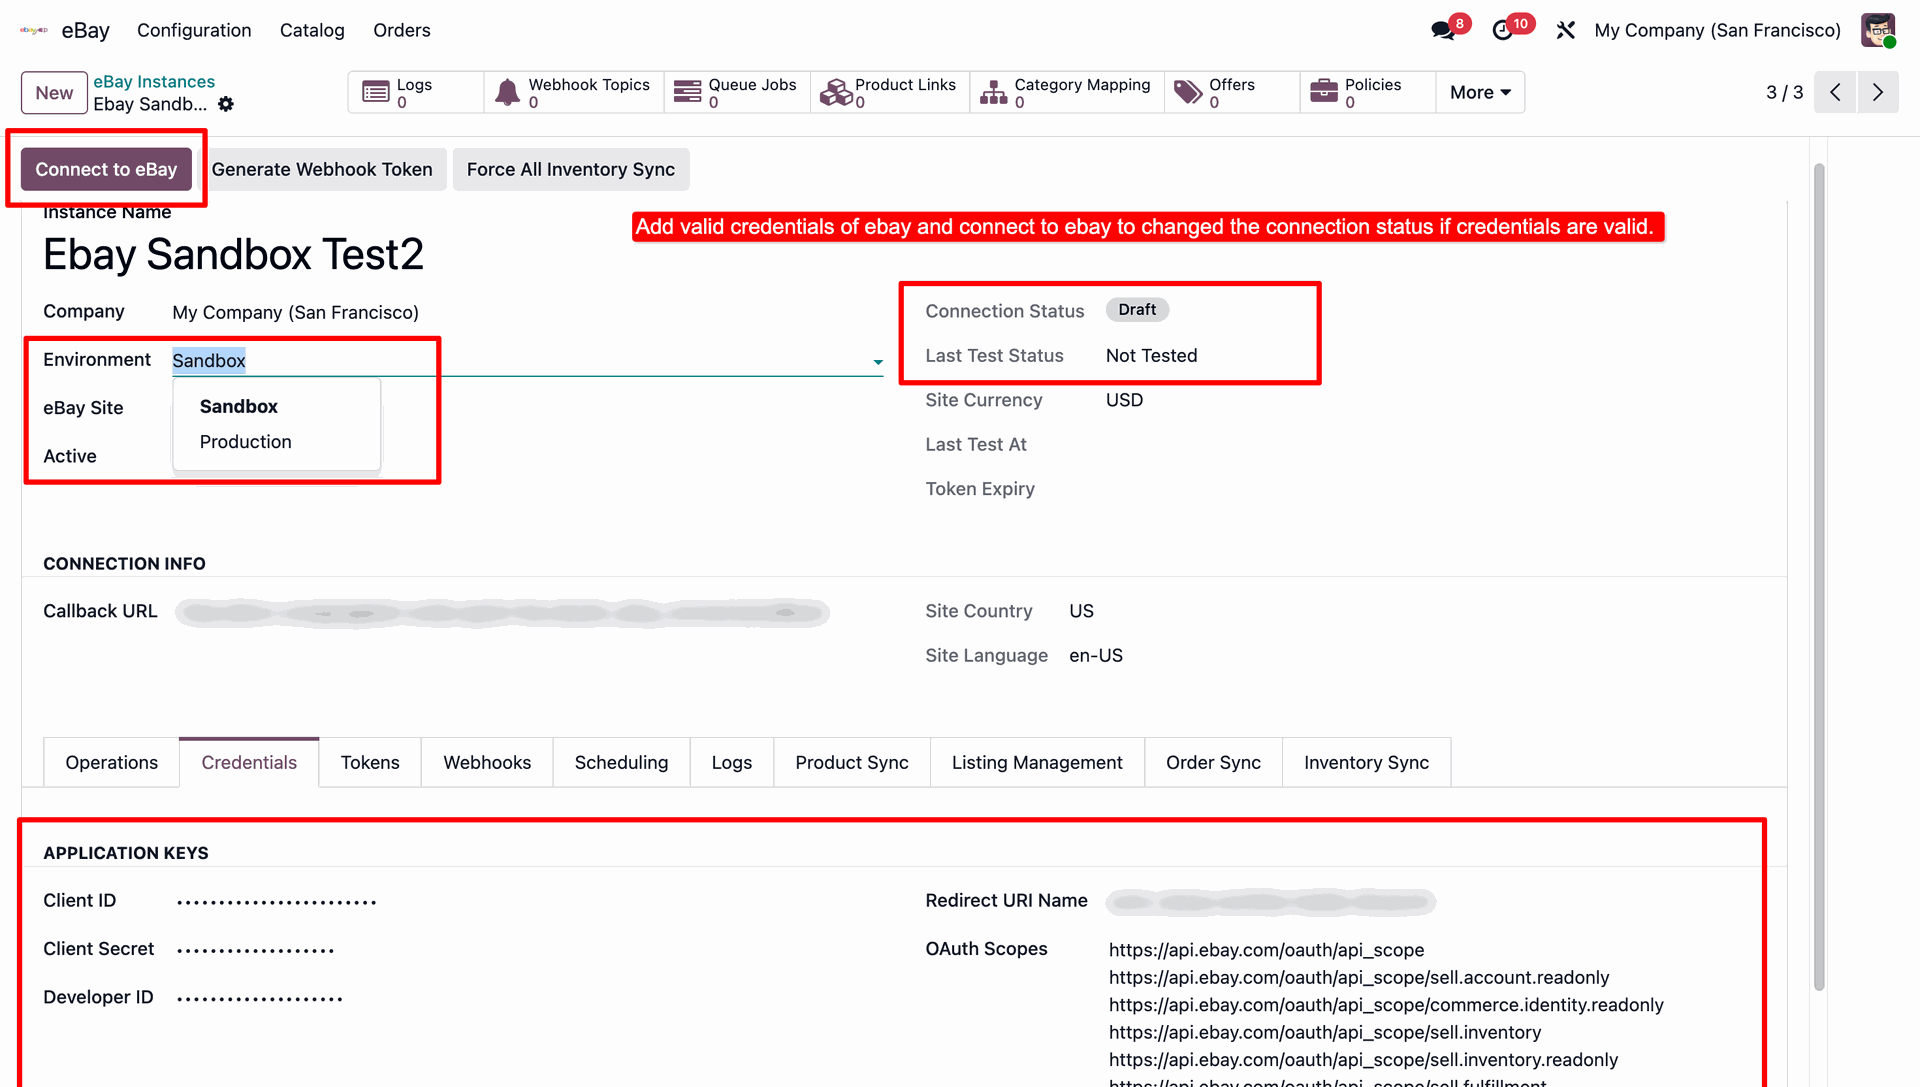This screenshot has height=1087, width=1920.
Task: Switch to the Order Sync tab
Action: [1213, 763]
